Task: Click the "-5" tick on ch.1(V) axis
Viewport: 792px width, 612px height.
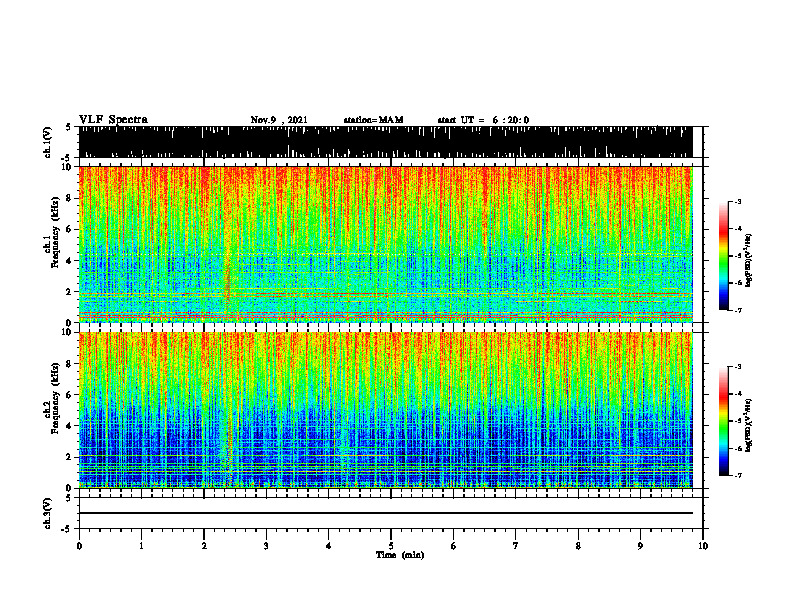Action: pyautogui.click(x=67, y=157)
